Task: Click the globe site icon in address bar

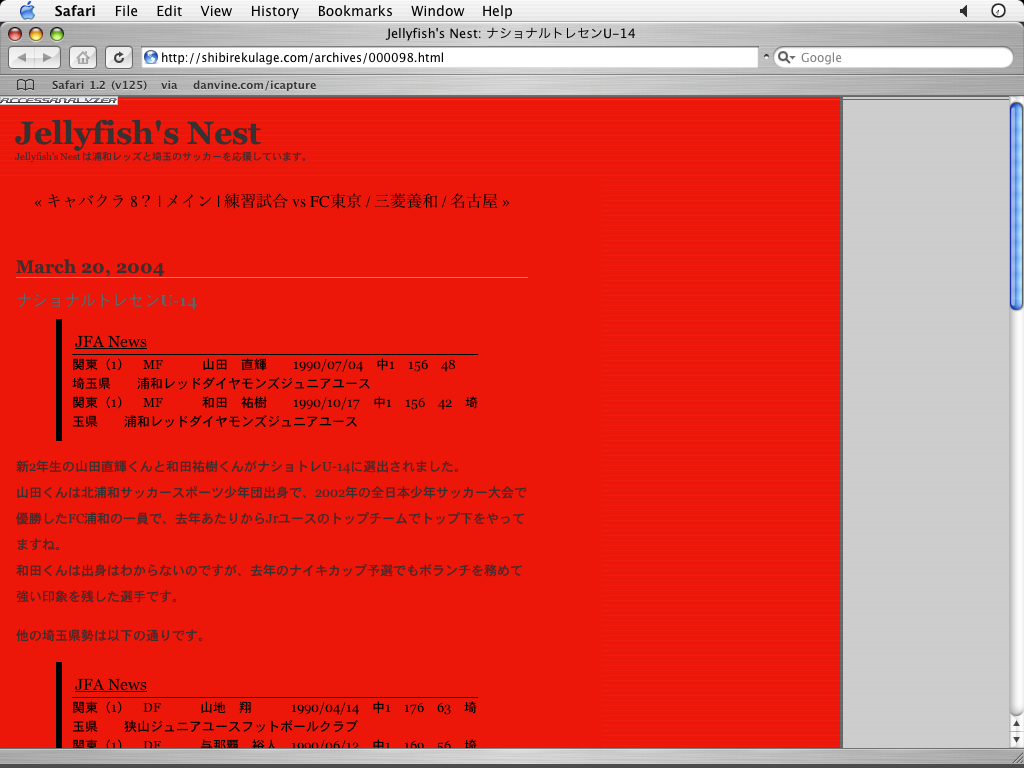Action: [151, 57]
